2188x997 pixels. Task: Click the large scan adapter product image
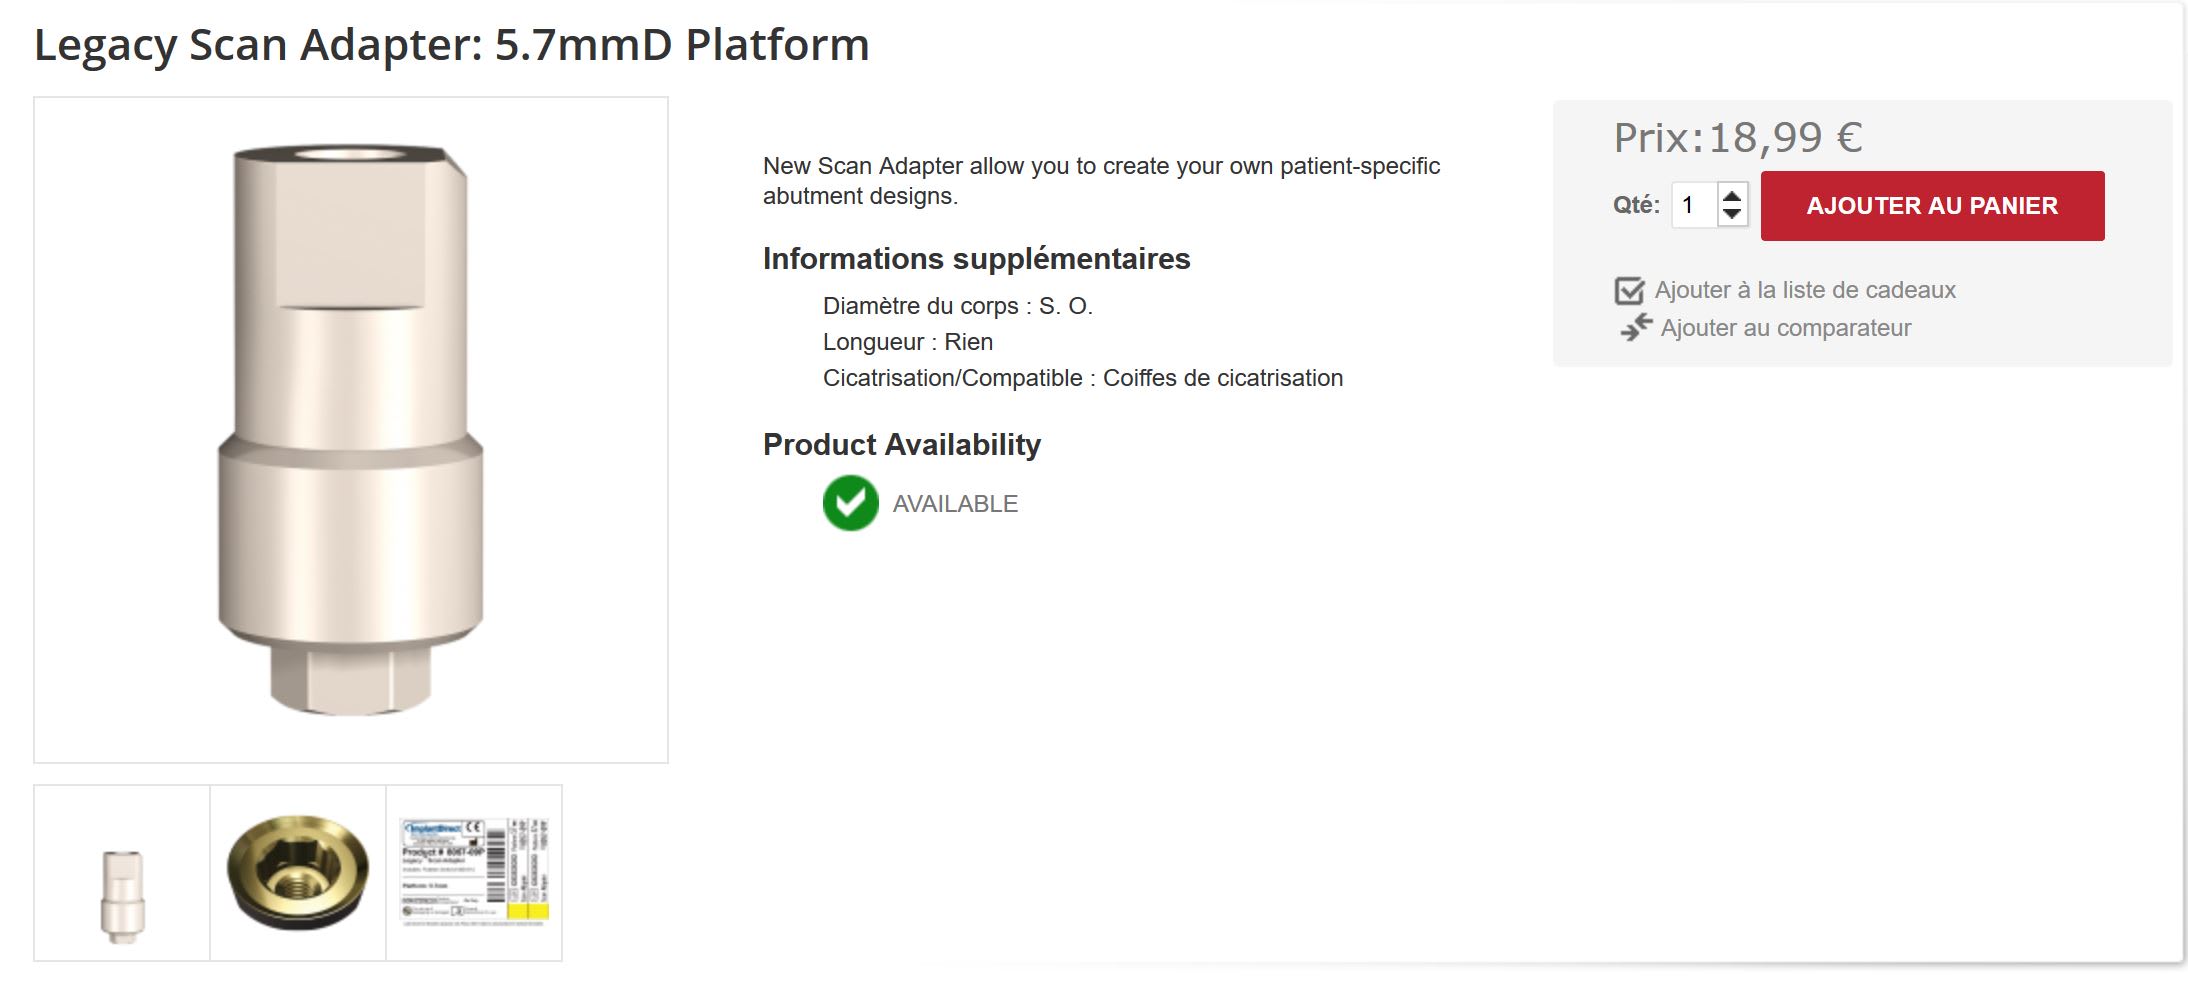pos(351,430)
